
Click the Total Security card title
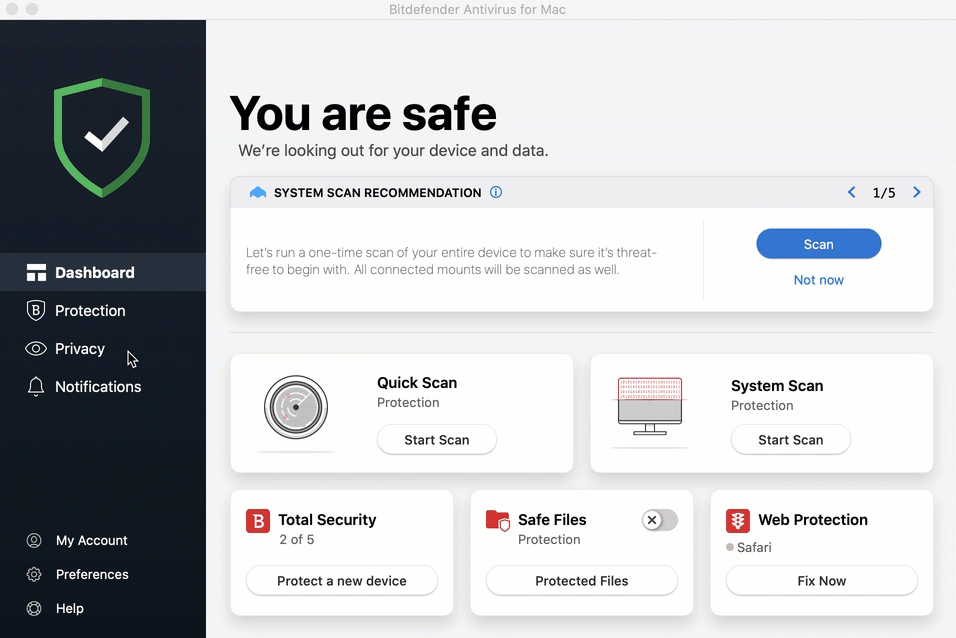pos(327,520)
